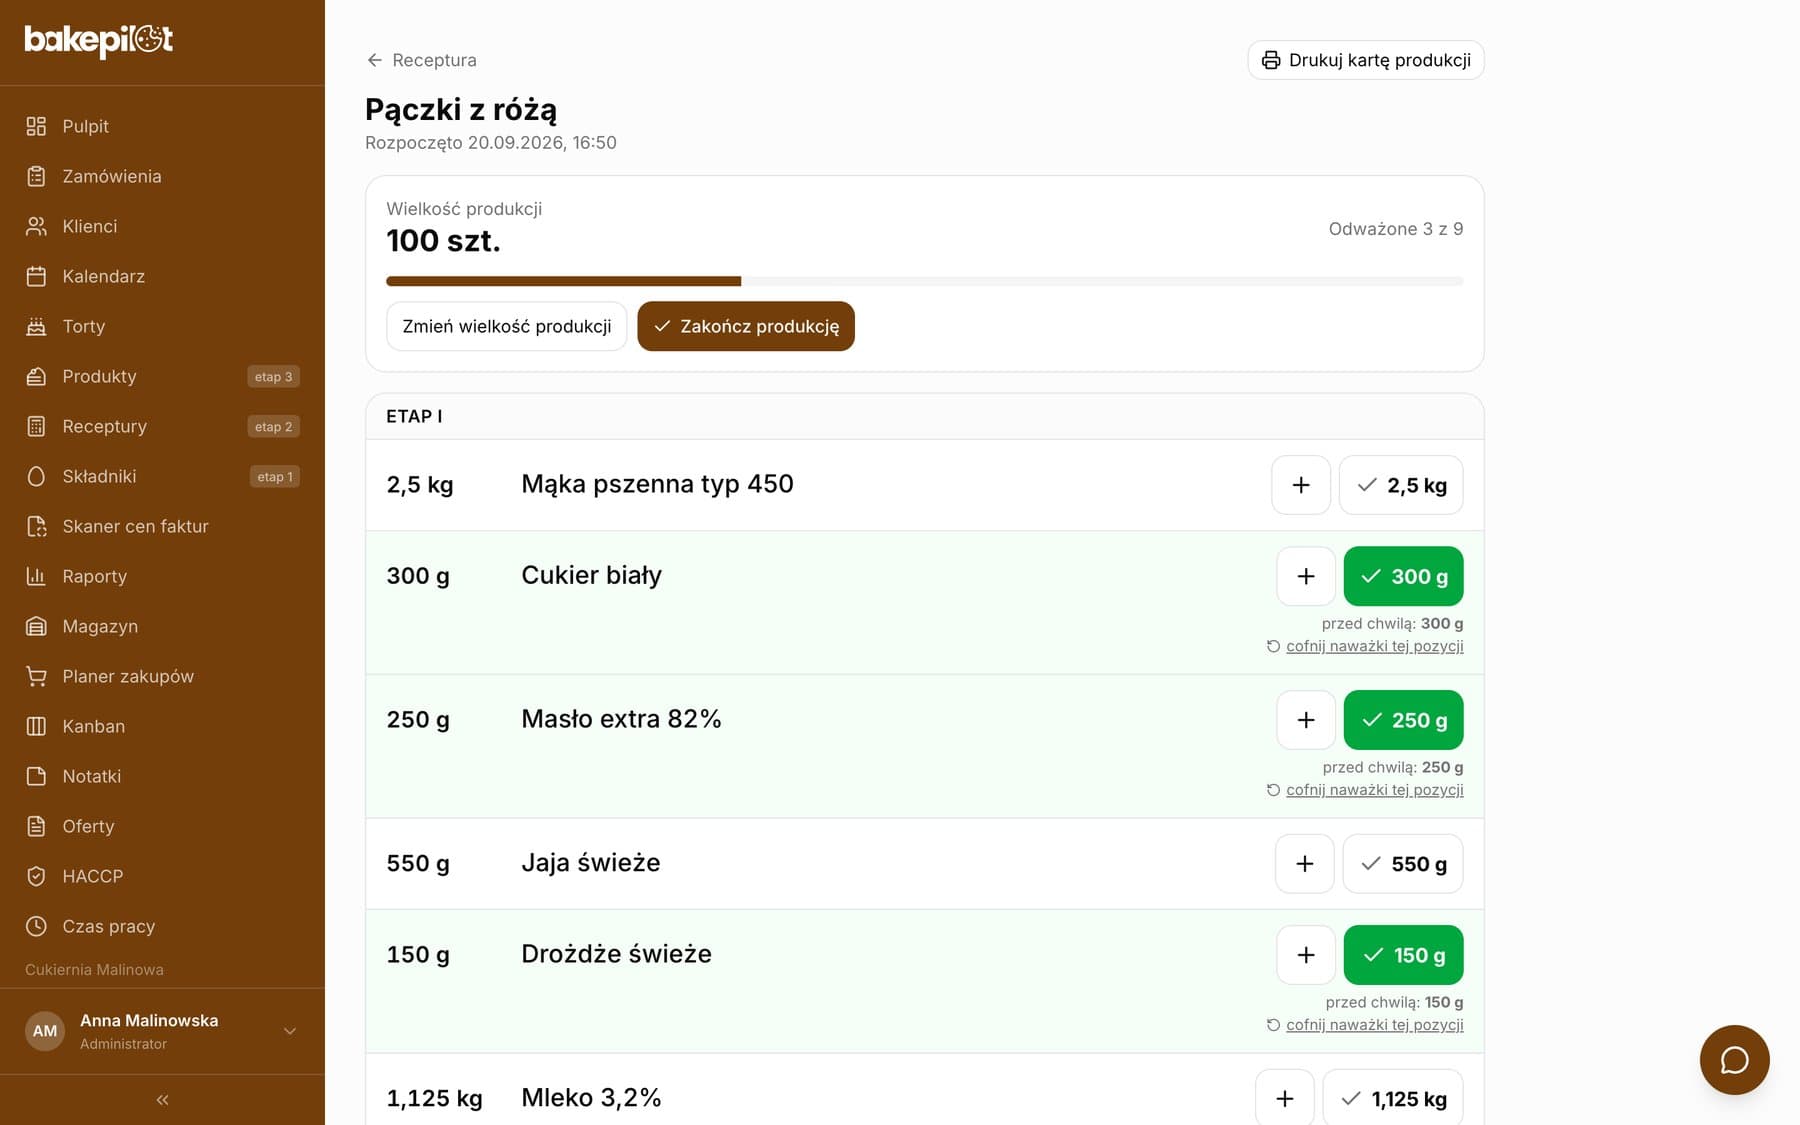Image resolution: width=1800 pixels, height=1125 pixels.
Task: Undo weighings for Masło extra 82%
Action: [x=1365, y=790]
